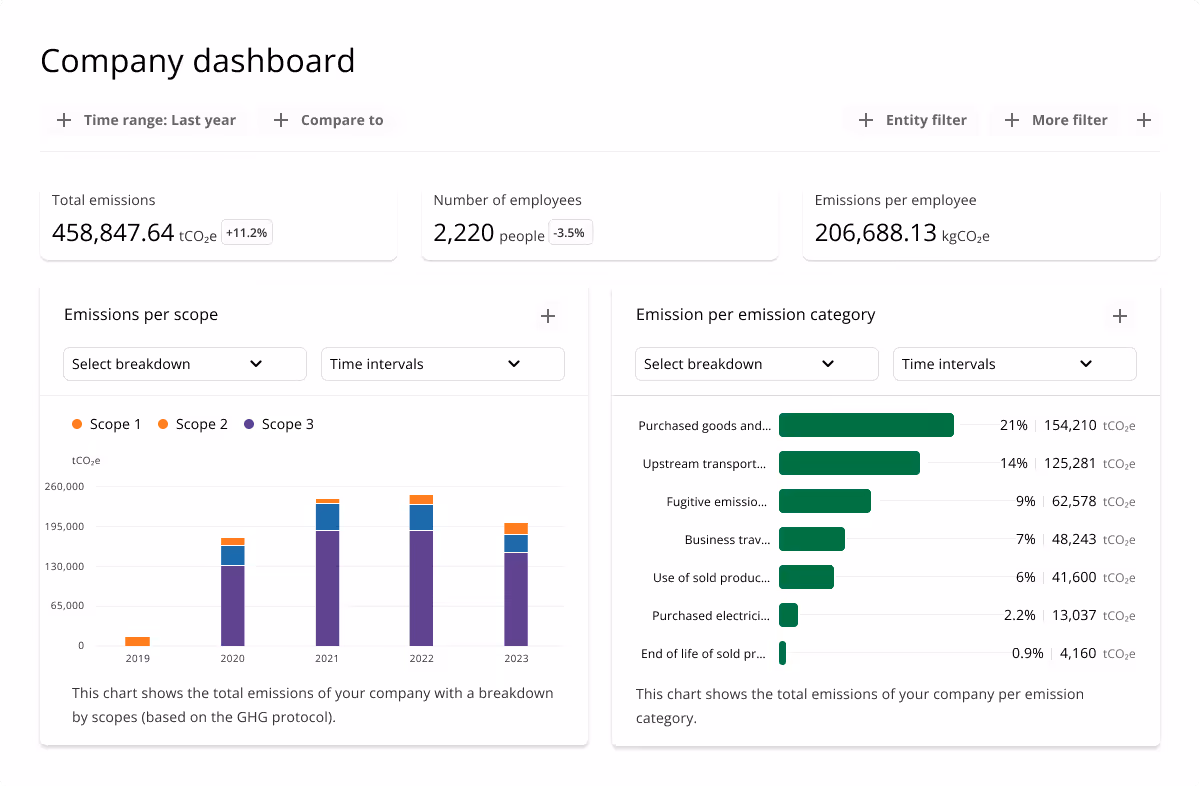This screenshot has height=786, width=1200.
Task: Click the 2022 bar in the scope chart
Action: pyautogui.click(x=421, y=570)
